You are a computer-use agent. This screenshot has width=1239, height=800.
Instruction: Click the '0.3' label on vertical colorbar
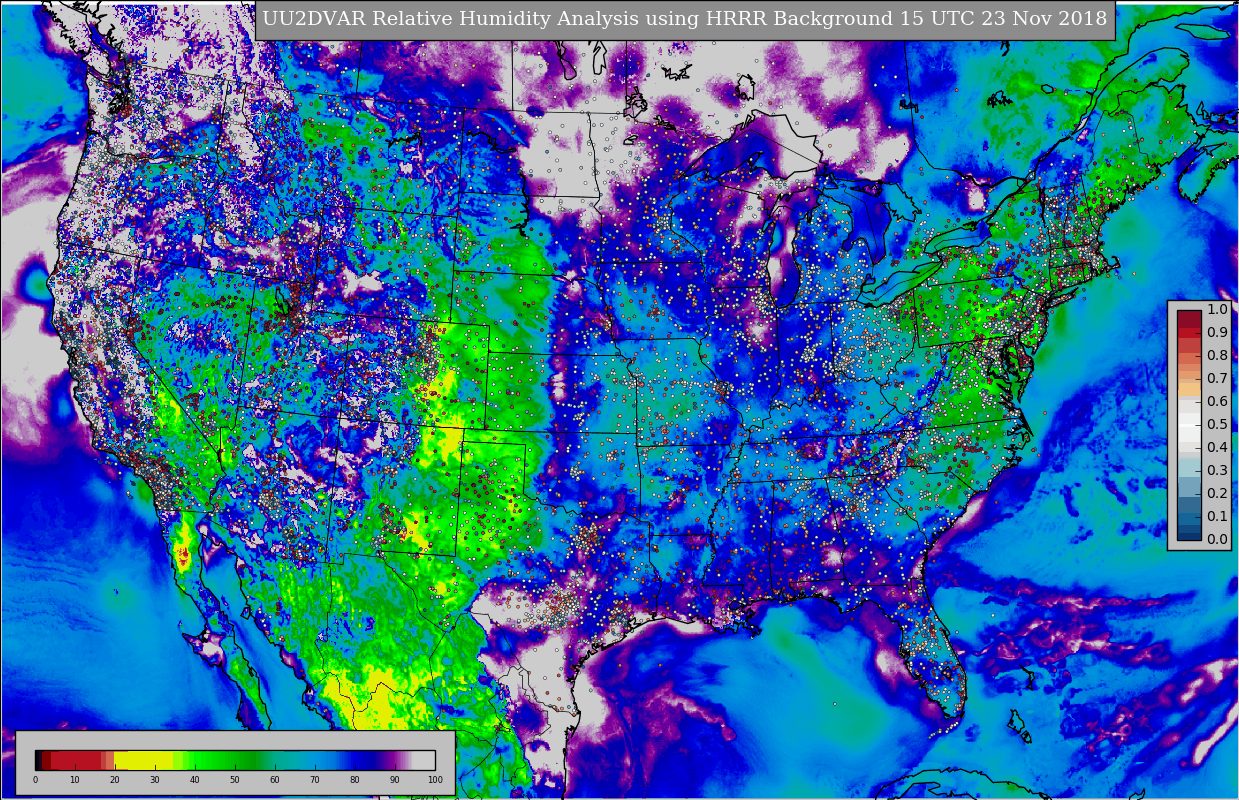click(1217, 471)
